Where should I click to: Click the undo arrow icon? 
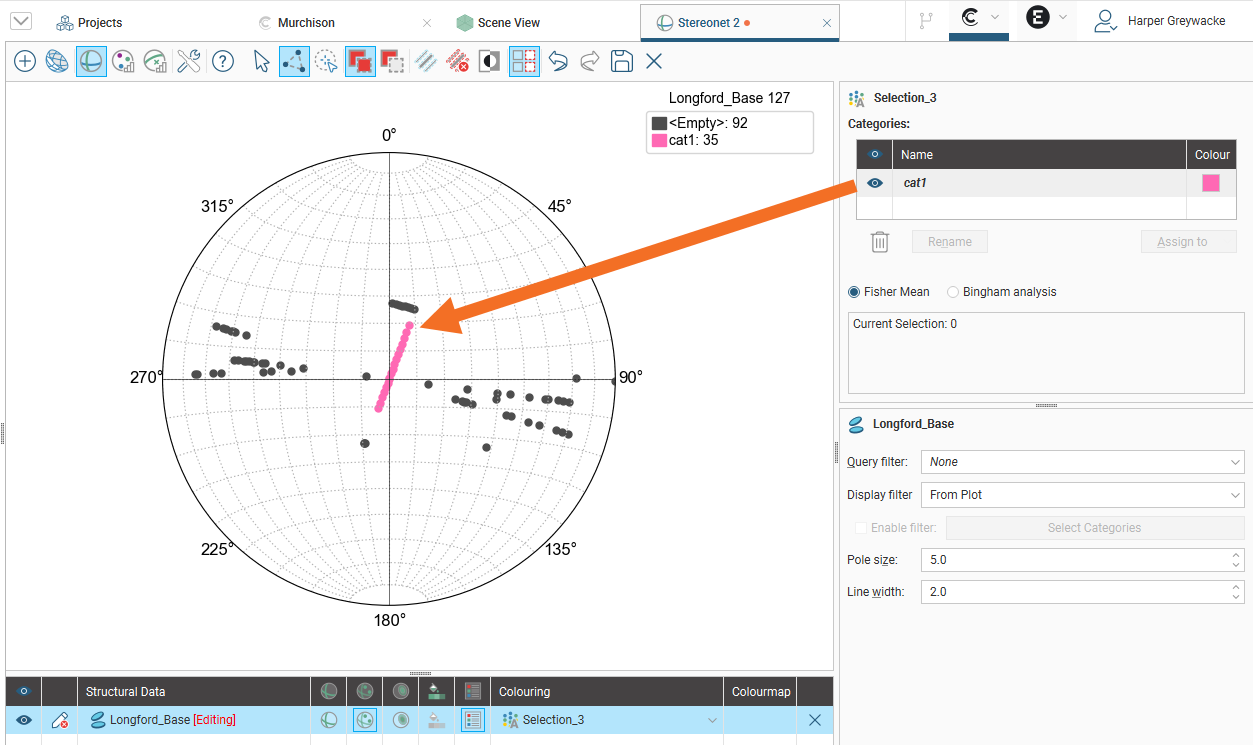coord(558,62)
